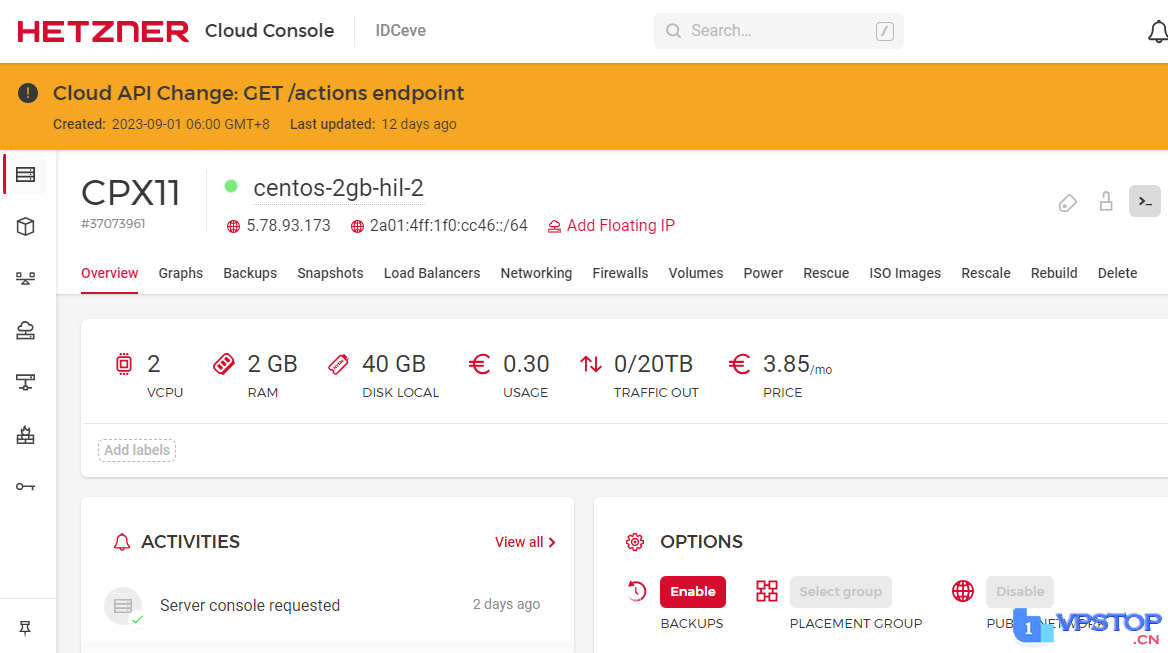The image size is (1168, 653).
Task: Open the Networks sidebar icon
Action: tap(25, 383)
